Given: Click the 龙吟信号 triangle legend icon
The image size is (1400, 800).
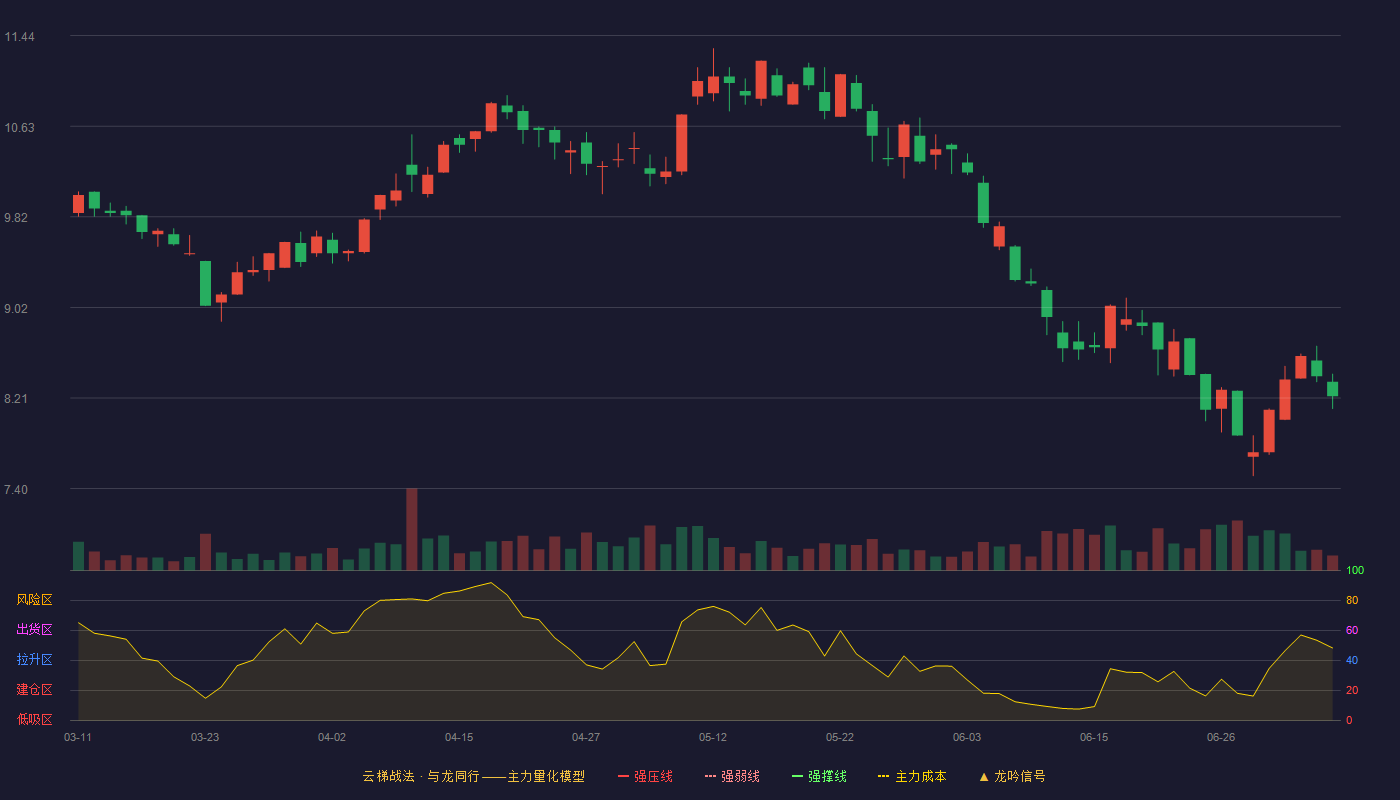Looking at the screenshot, I should point(984,776).
